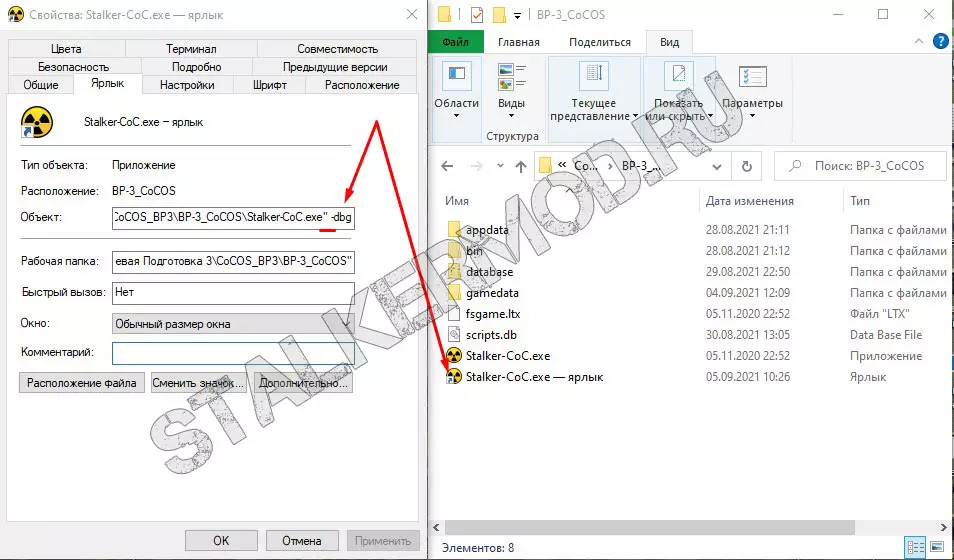
Task: Click the Применить button
Action: 383,541
